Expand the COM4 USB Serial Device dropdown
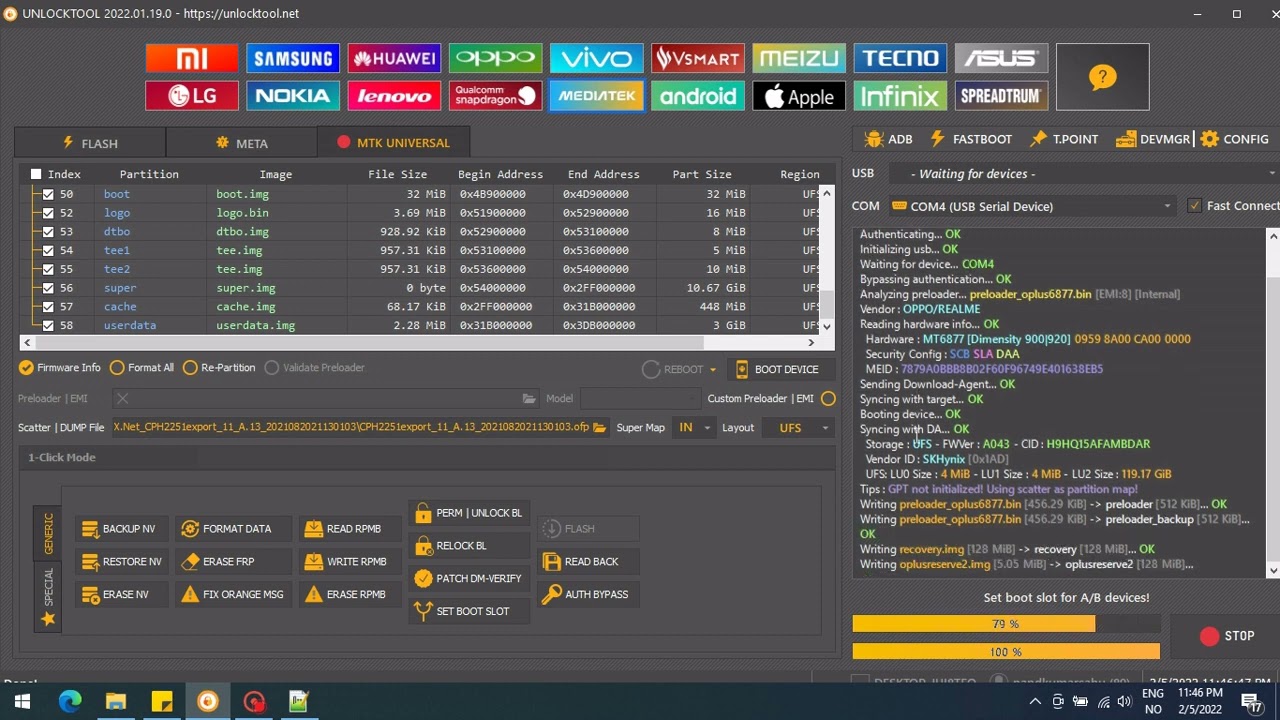The height and width of the screenshot is (720, 1280). (1032, 206)
